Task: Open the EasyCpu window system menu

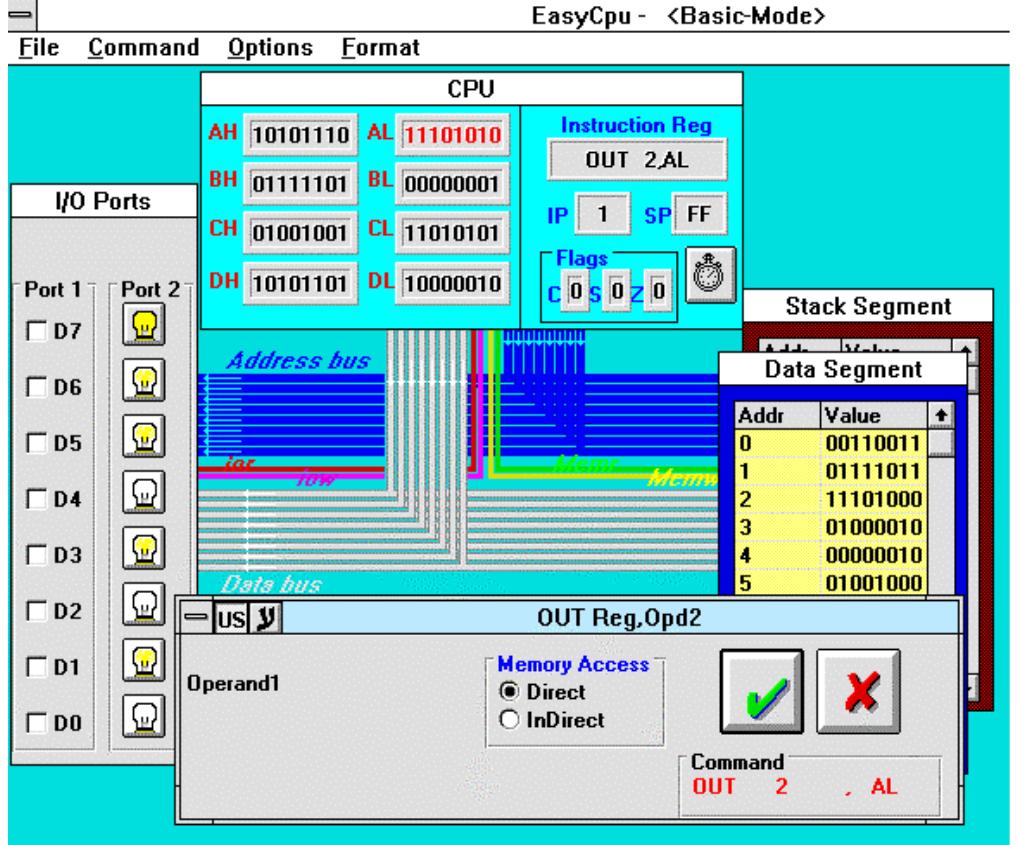Action: click(23, 15)
